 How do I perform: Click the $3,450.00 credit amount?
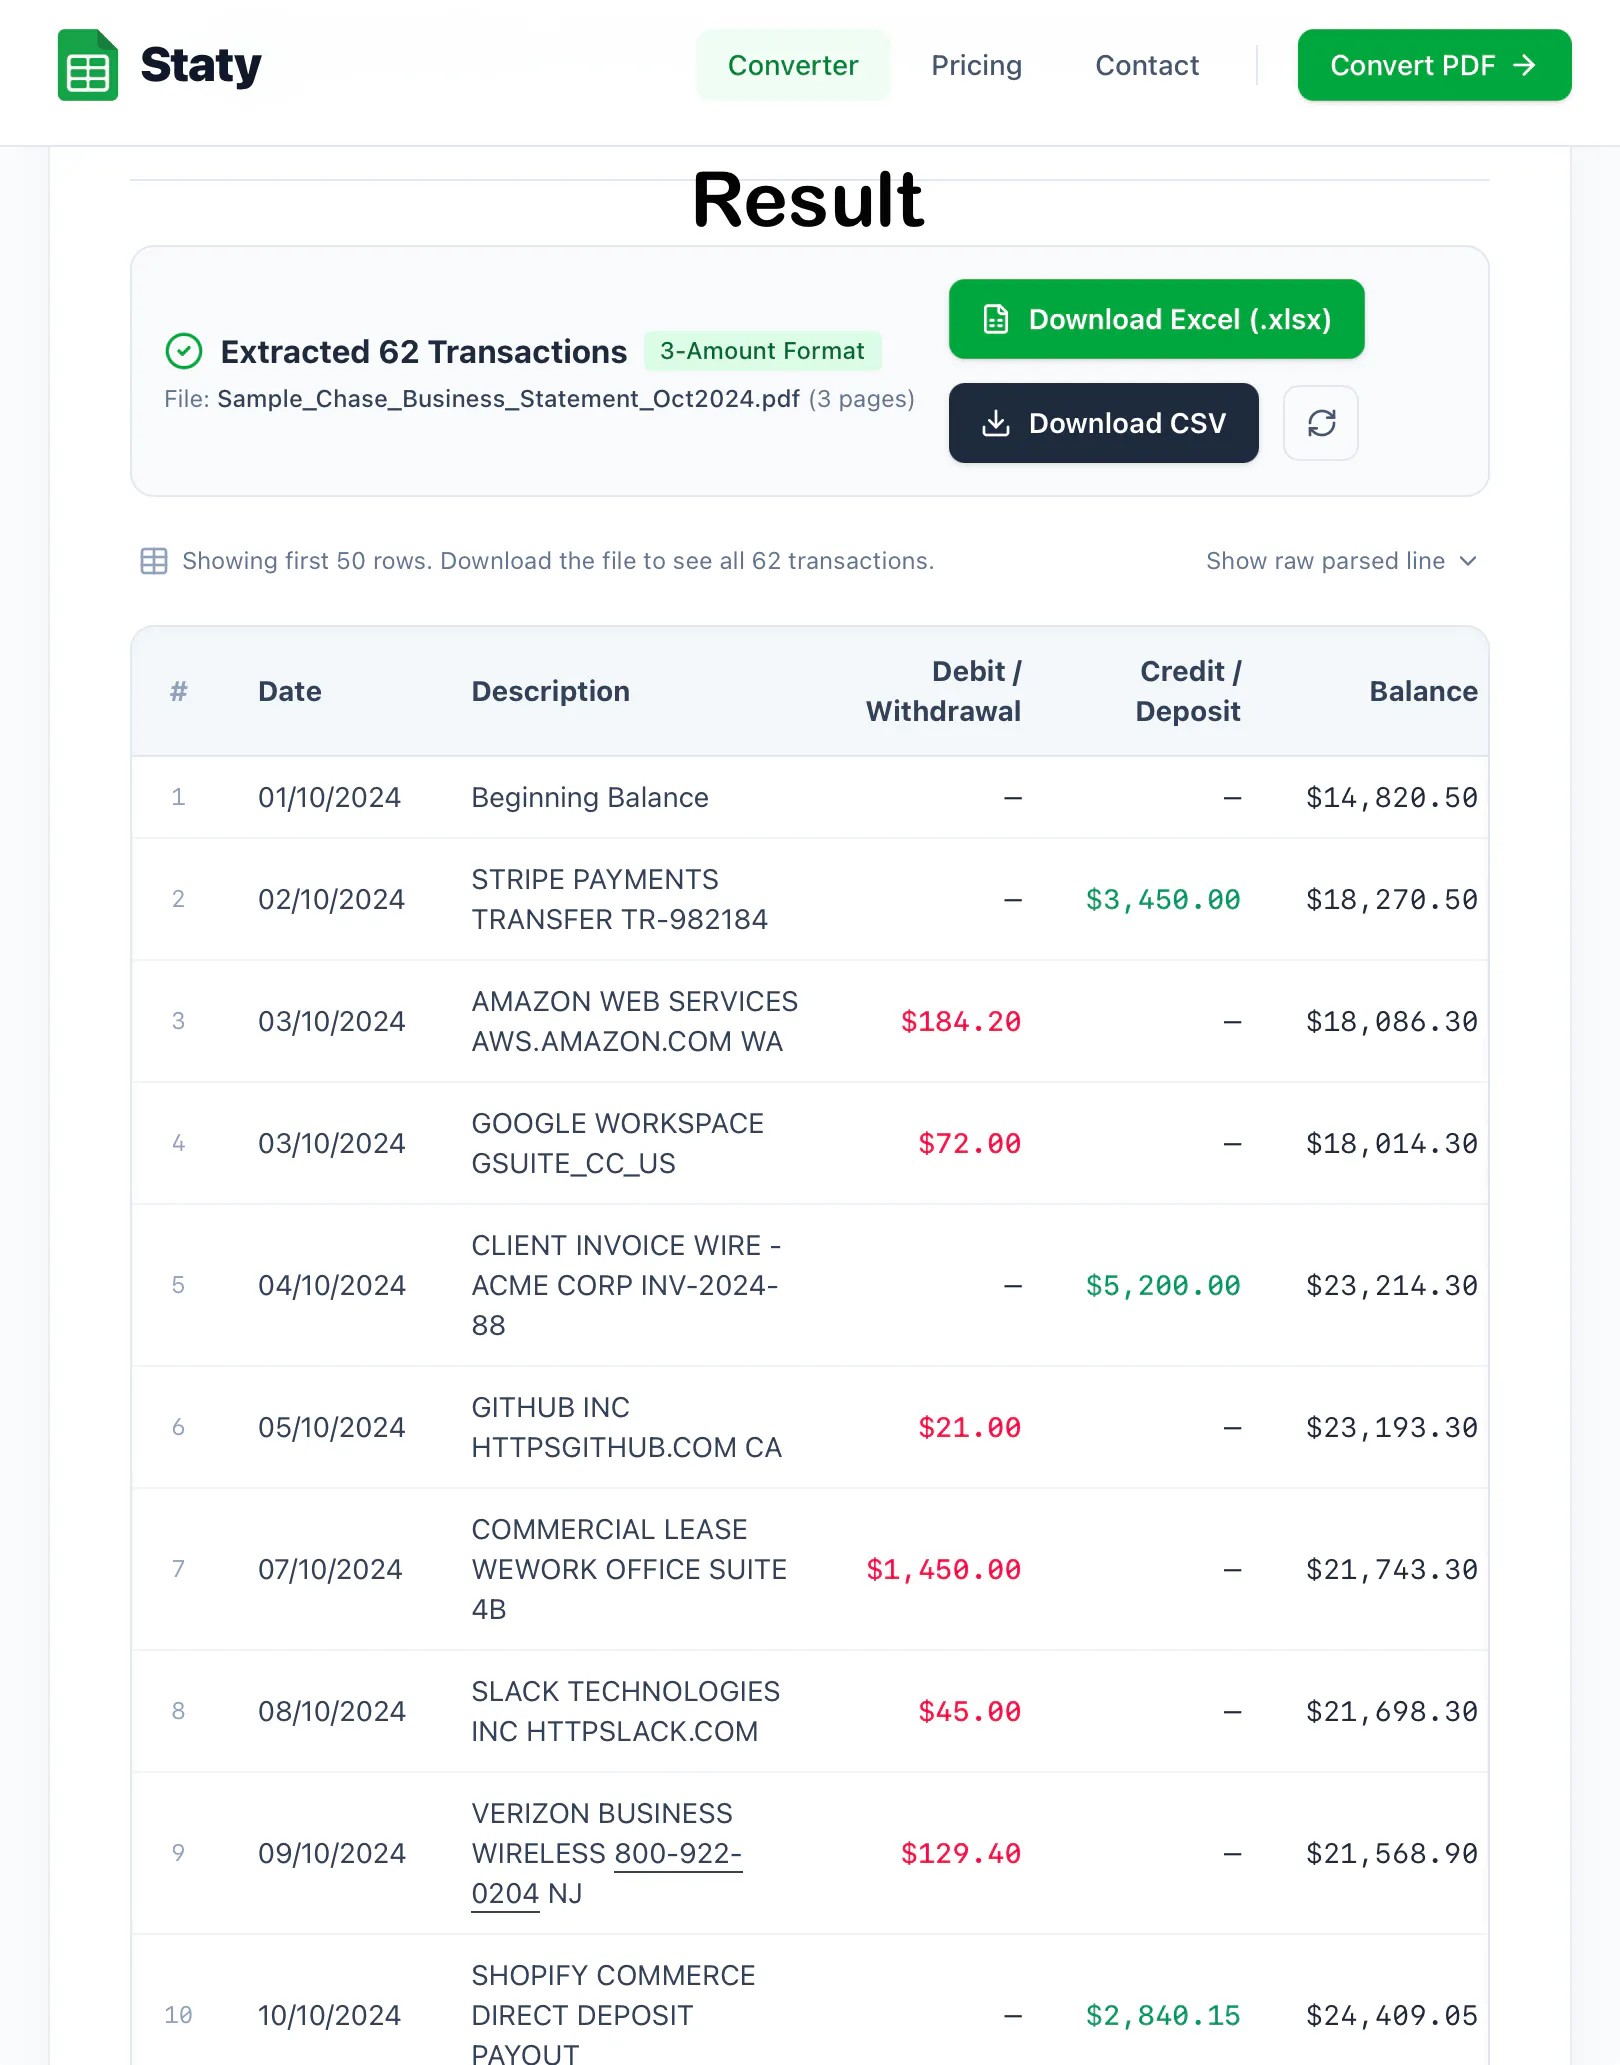click(1163, 899)
